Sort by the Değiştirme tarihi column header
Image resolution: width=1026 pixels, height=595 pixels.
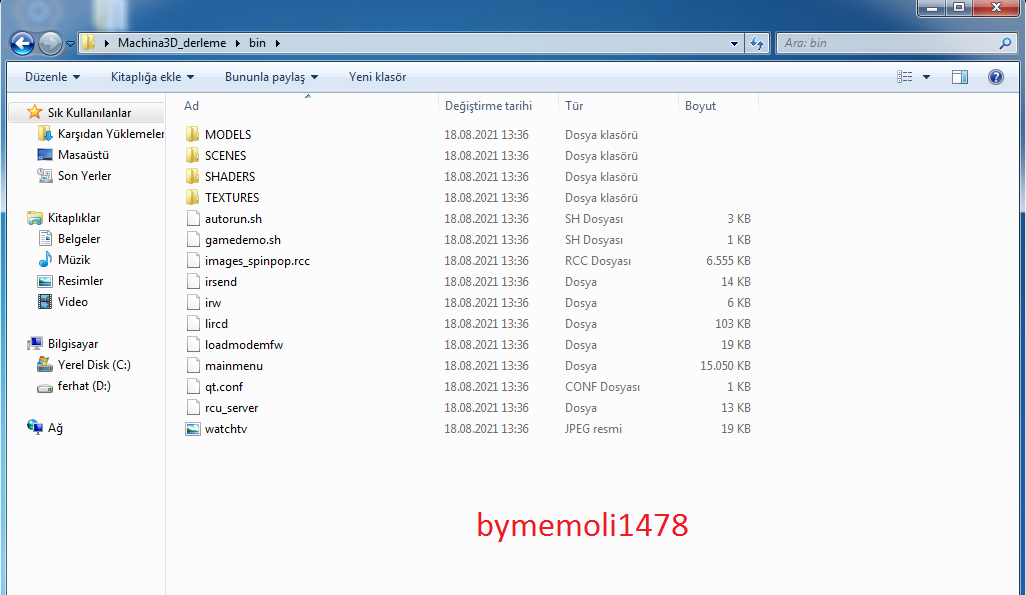click(x=488, y=106)
